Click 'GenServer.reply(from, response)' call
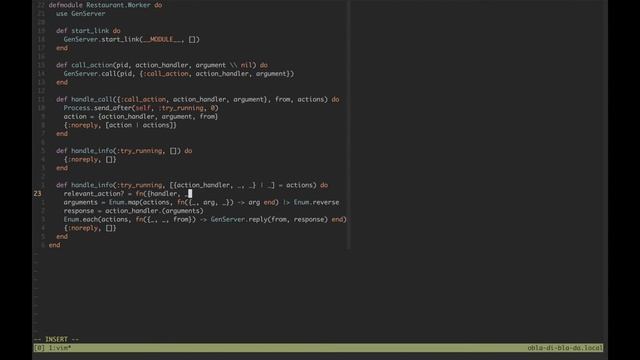This screenshot has height=360, width=640. pos(270,219)
